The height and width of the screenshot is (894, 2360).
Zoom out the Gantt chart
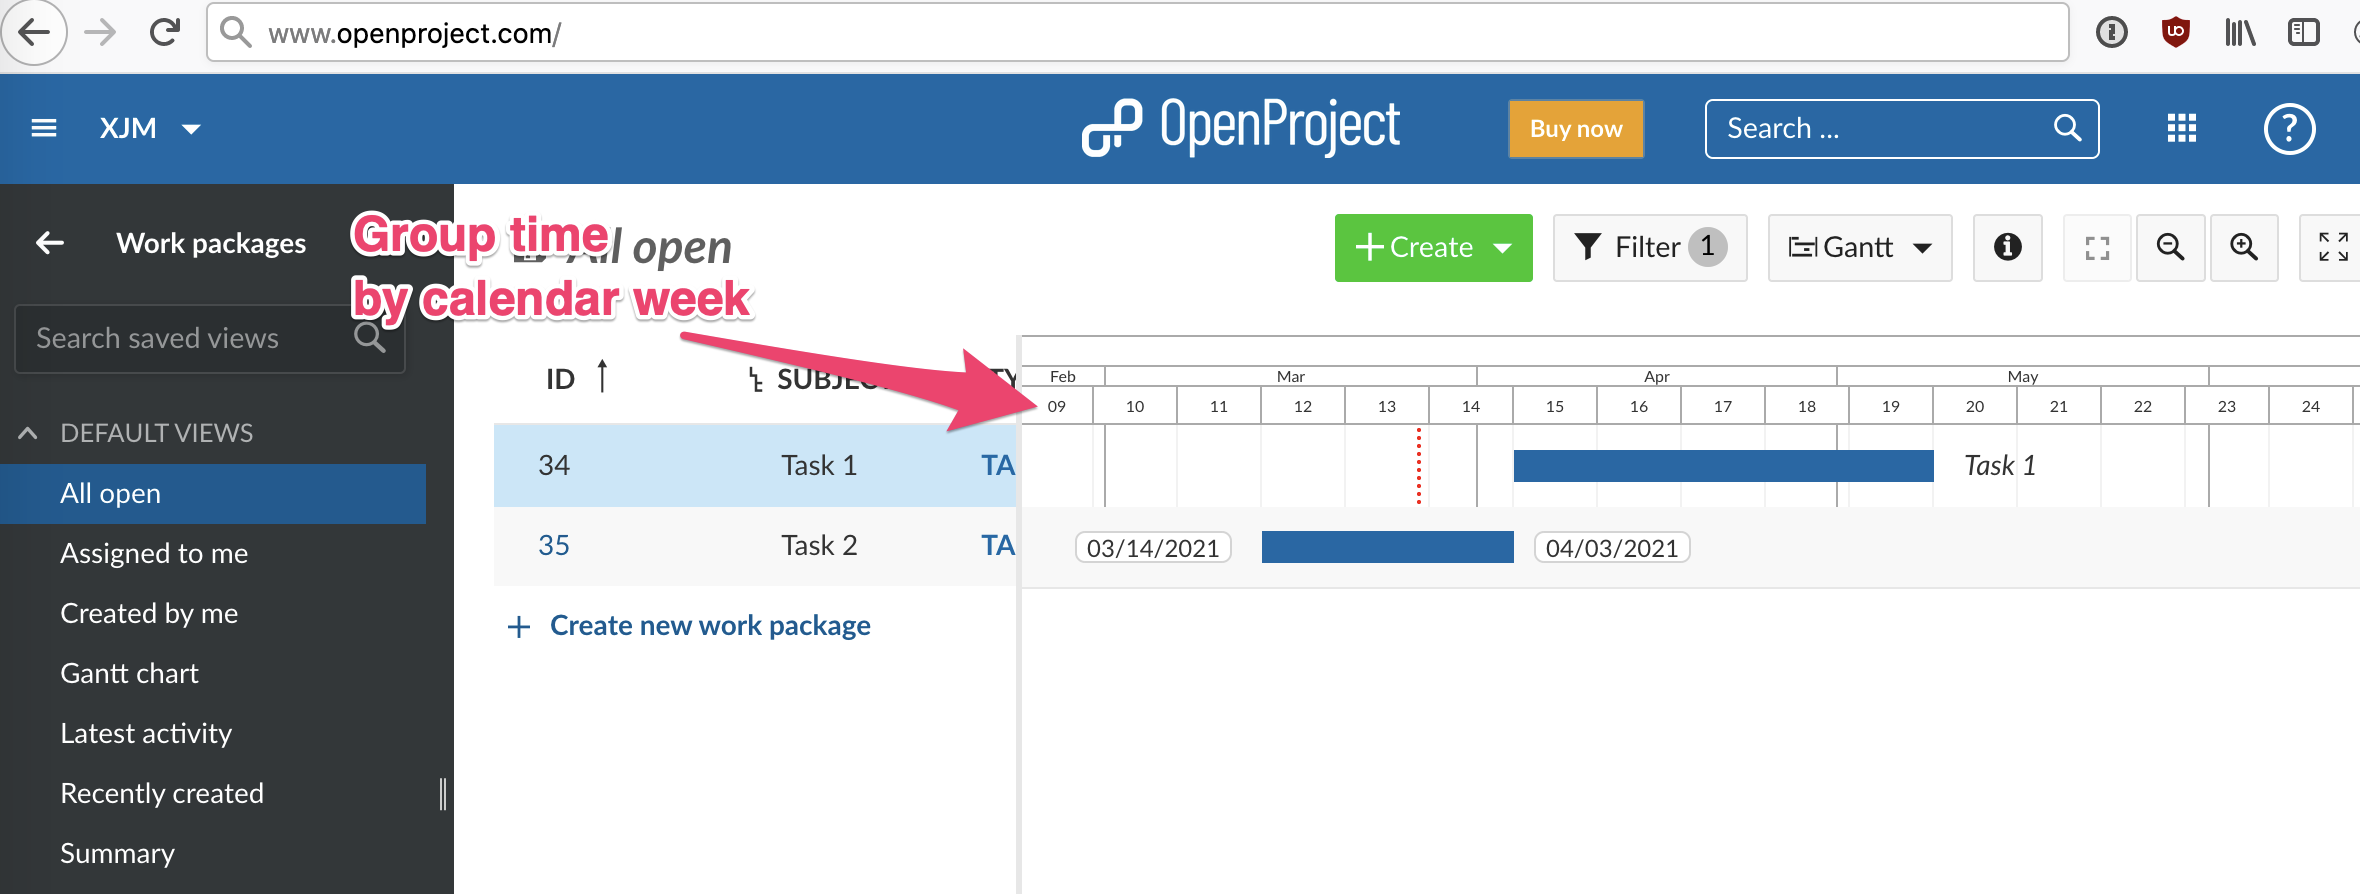click(x=2169, y=247)
